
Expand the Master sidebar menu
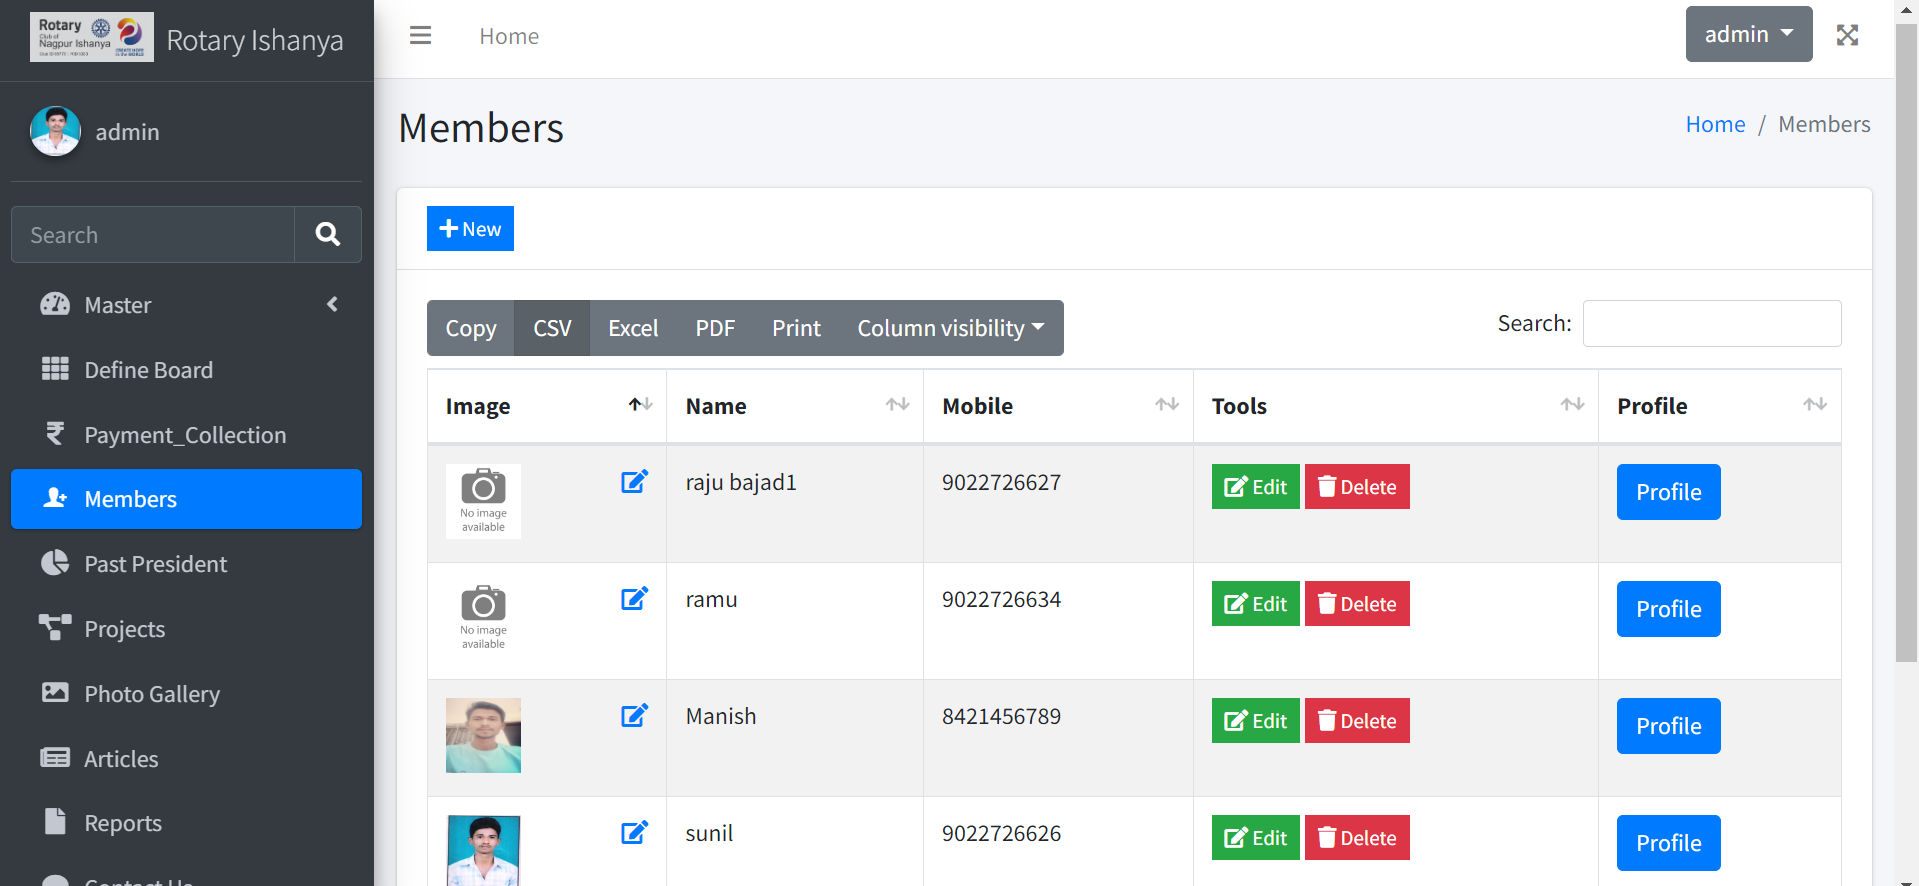186,305
